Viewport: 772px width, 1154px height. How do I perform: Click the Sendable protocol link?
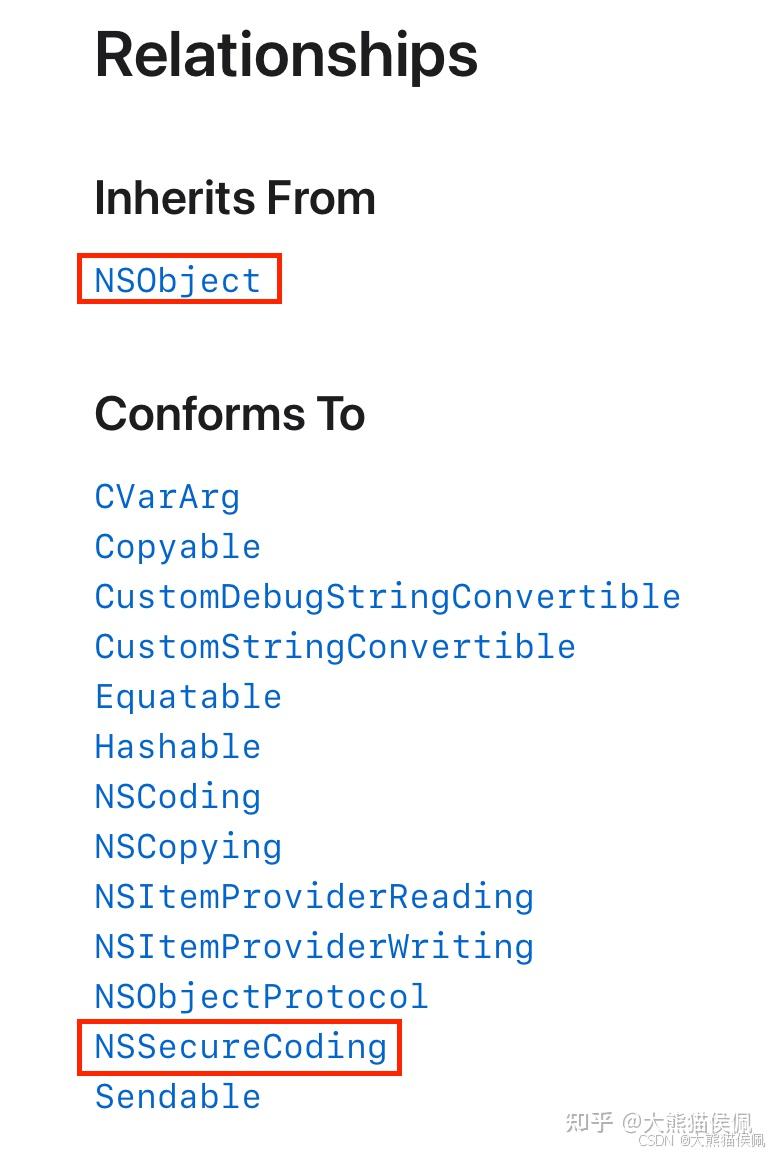tap(178, 1097)
